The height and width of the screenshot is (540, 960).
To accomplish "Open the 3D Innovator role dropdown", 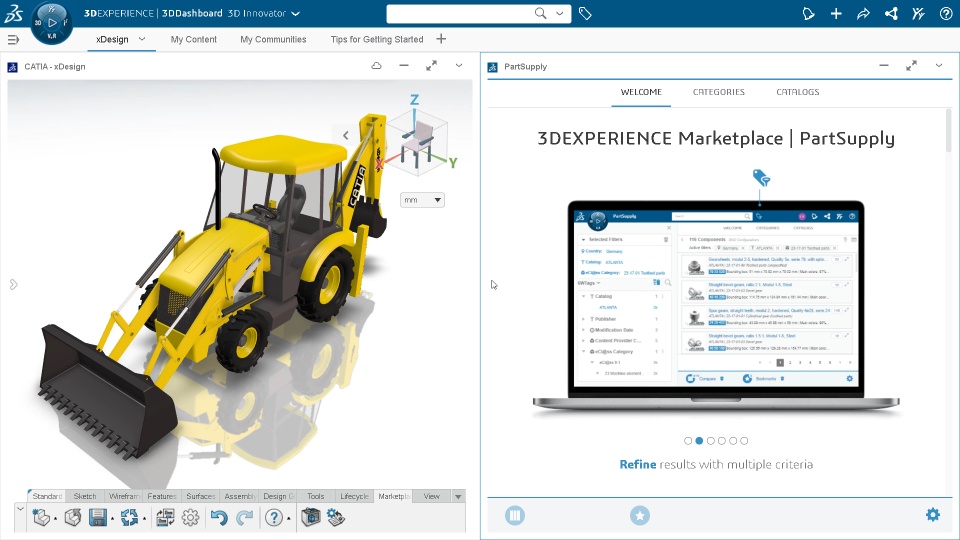I will pos(296,13).
